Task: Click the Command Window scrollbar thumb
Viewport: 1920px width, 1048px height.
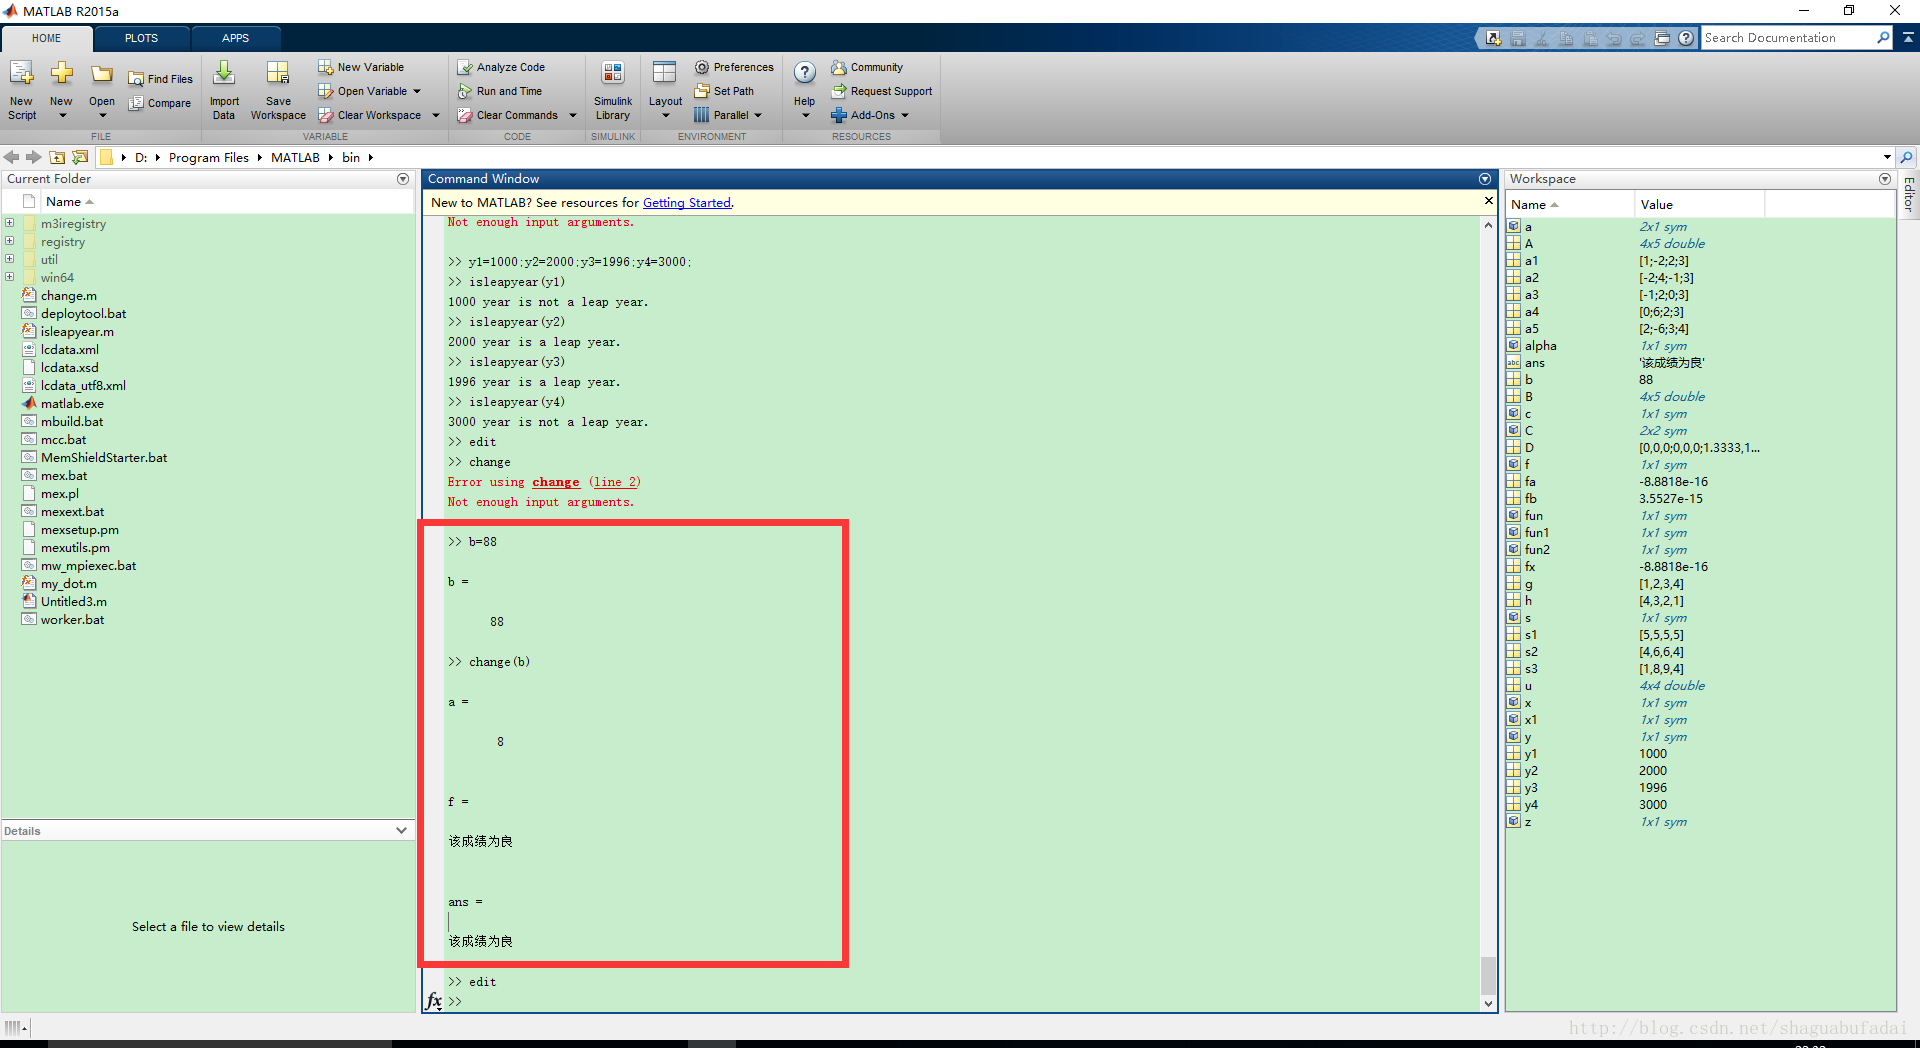Action: (1488, 975)
